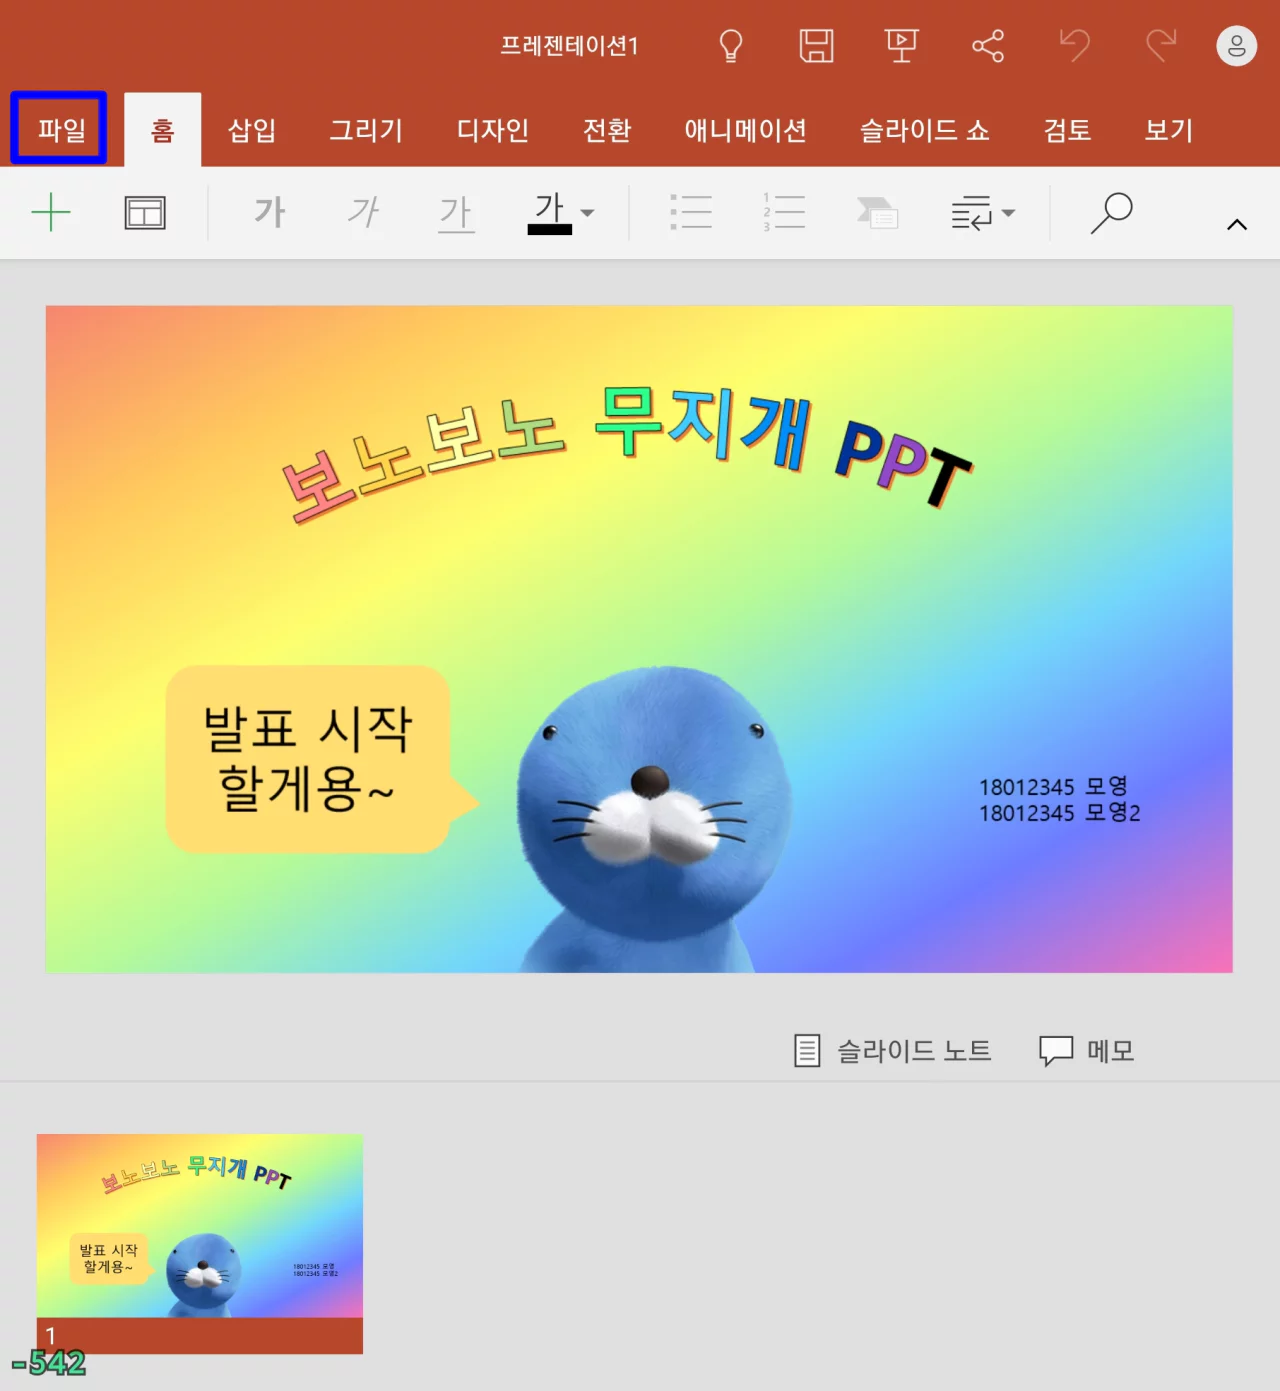Image resolution: width=1280 pixels, height=1391 pixels.
Task: Undo the last action
Action: (1074, 46)
